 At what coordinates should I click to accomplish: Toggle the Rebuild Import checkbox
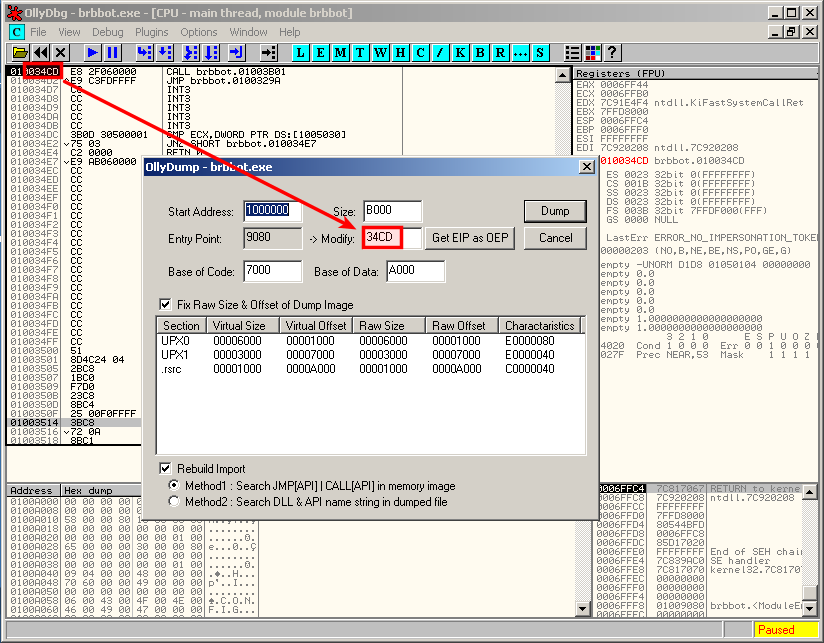coord(166,468)
